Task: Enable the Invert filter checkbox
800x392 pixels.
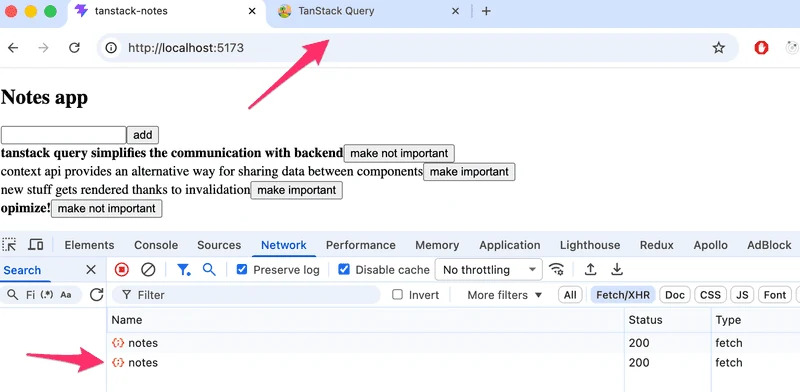Action: tap(397, 295)
